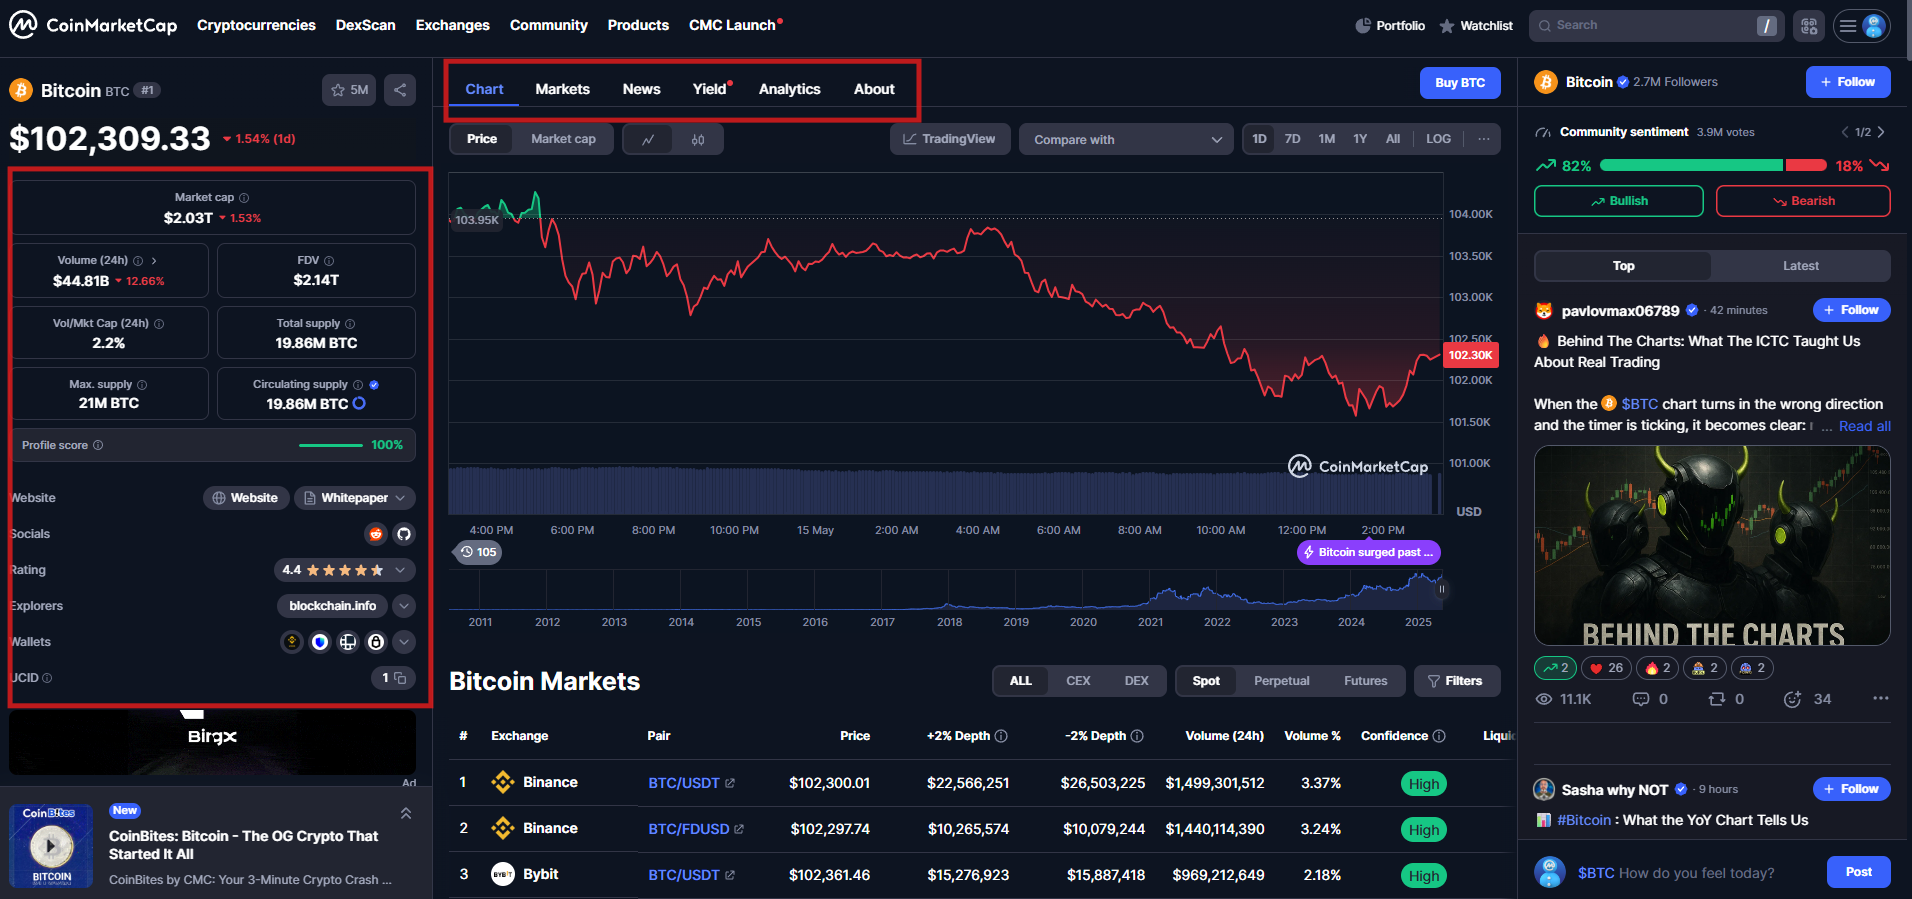The width and height of the screenshot is (1912, 899).
Task: Expand the Whitepaper dropdown
Action: pos(355,498)
